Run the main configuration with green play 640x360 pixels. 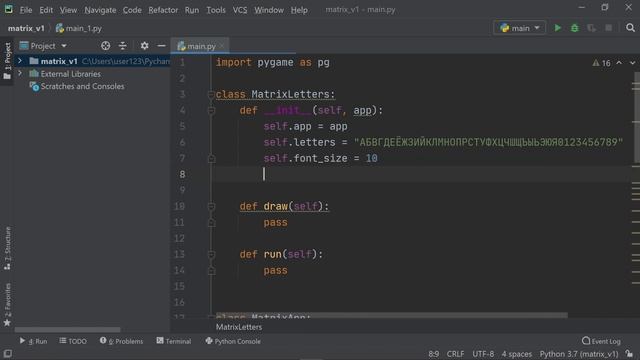tap(558, 28)
